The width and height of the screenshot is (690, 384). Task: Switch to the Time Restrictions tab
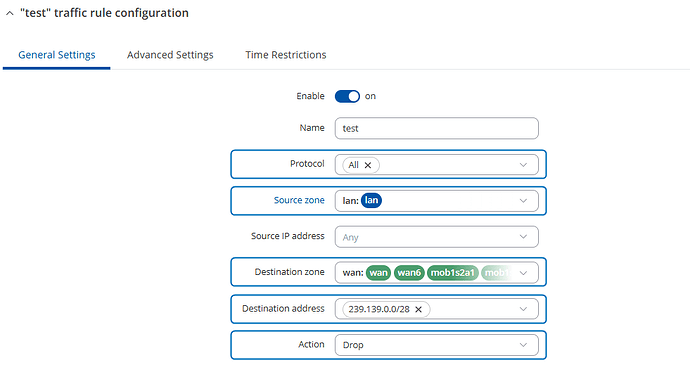286,55
